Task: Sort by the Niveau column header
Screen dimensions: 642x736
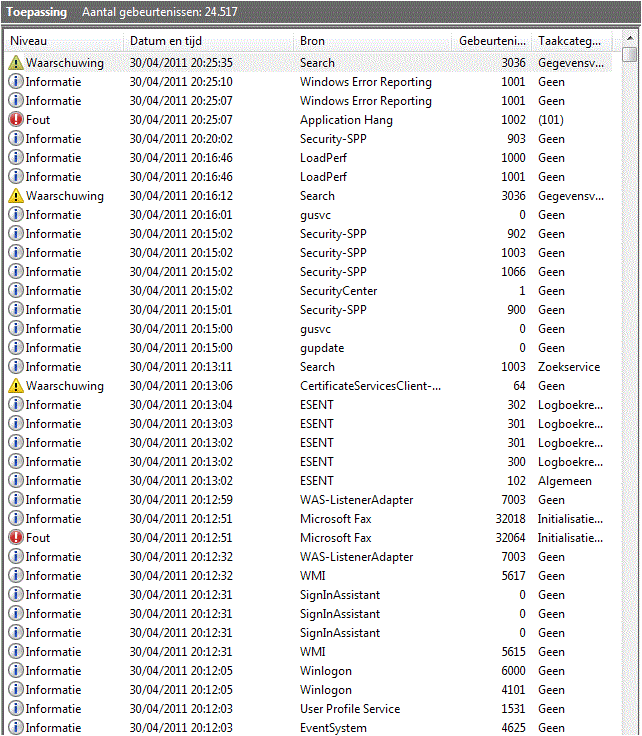Action: point(64,41)
